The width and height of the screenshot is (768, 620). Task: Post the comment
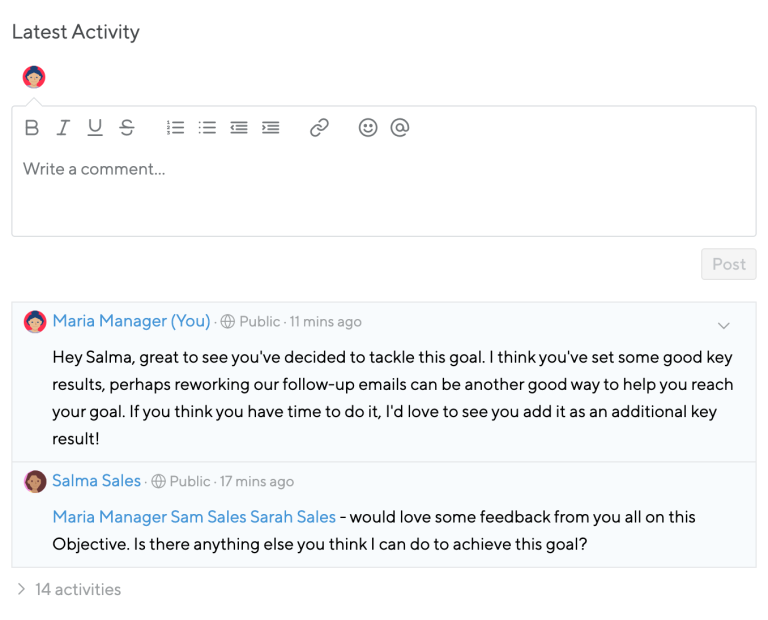pos(728,264)
